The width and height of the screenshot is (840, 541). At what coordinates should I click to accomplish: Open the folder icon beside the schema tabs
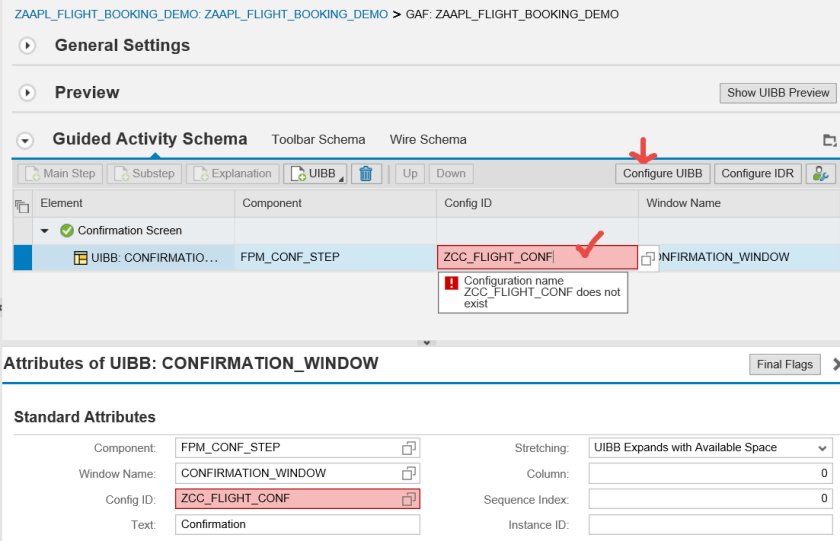829,140
